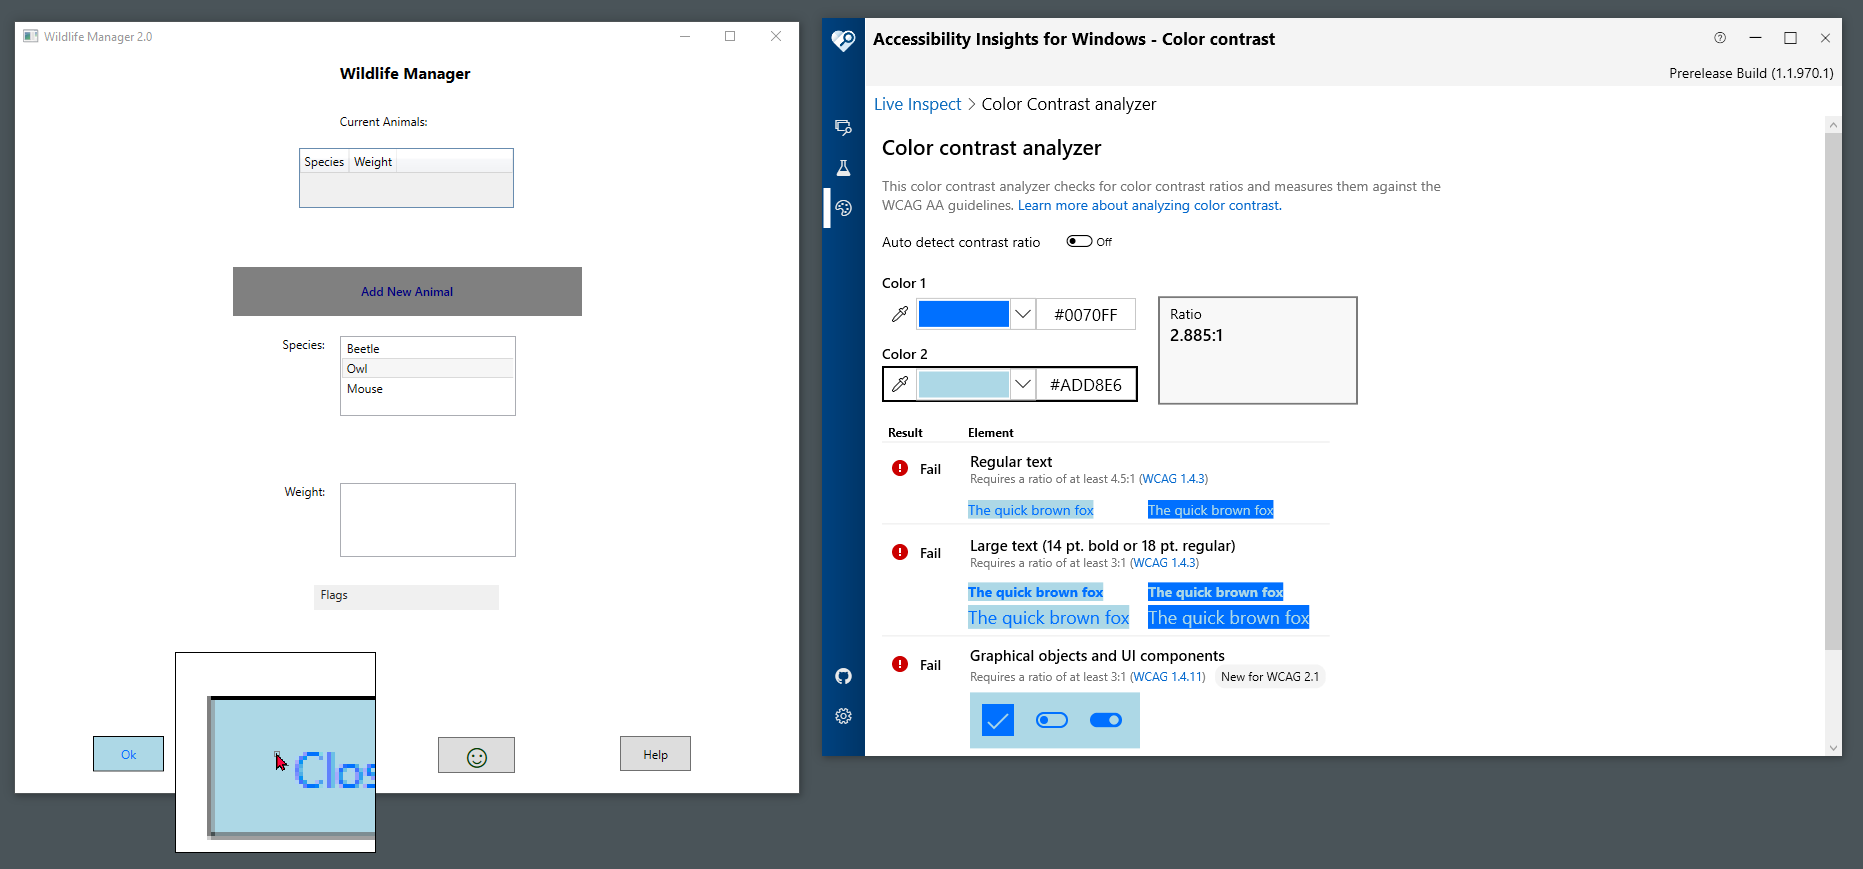Click the Weight input box
Screen dimensions: 1863x869
point(428,520)
